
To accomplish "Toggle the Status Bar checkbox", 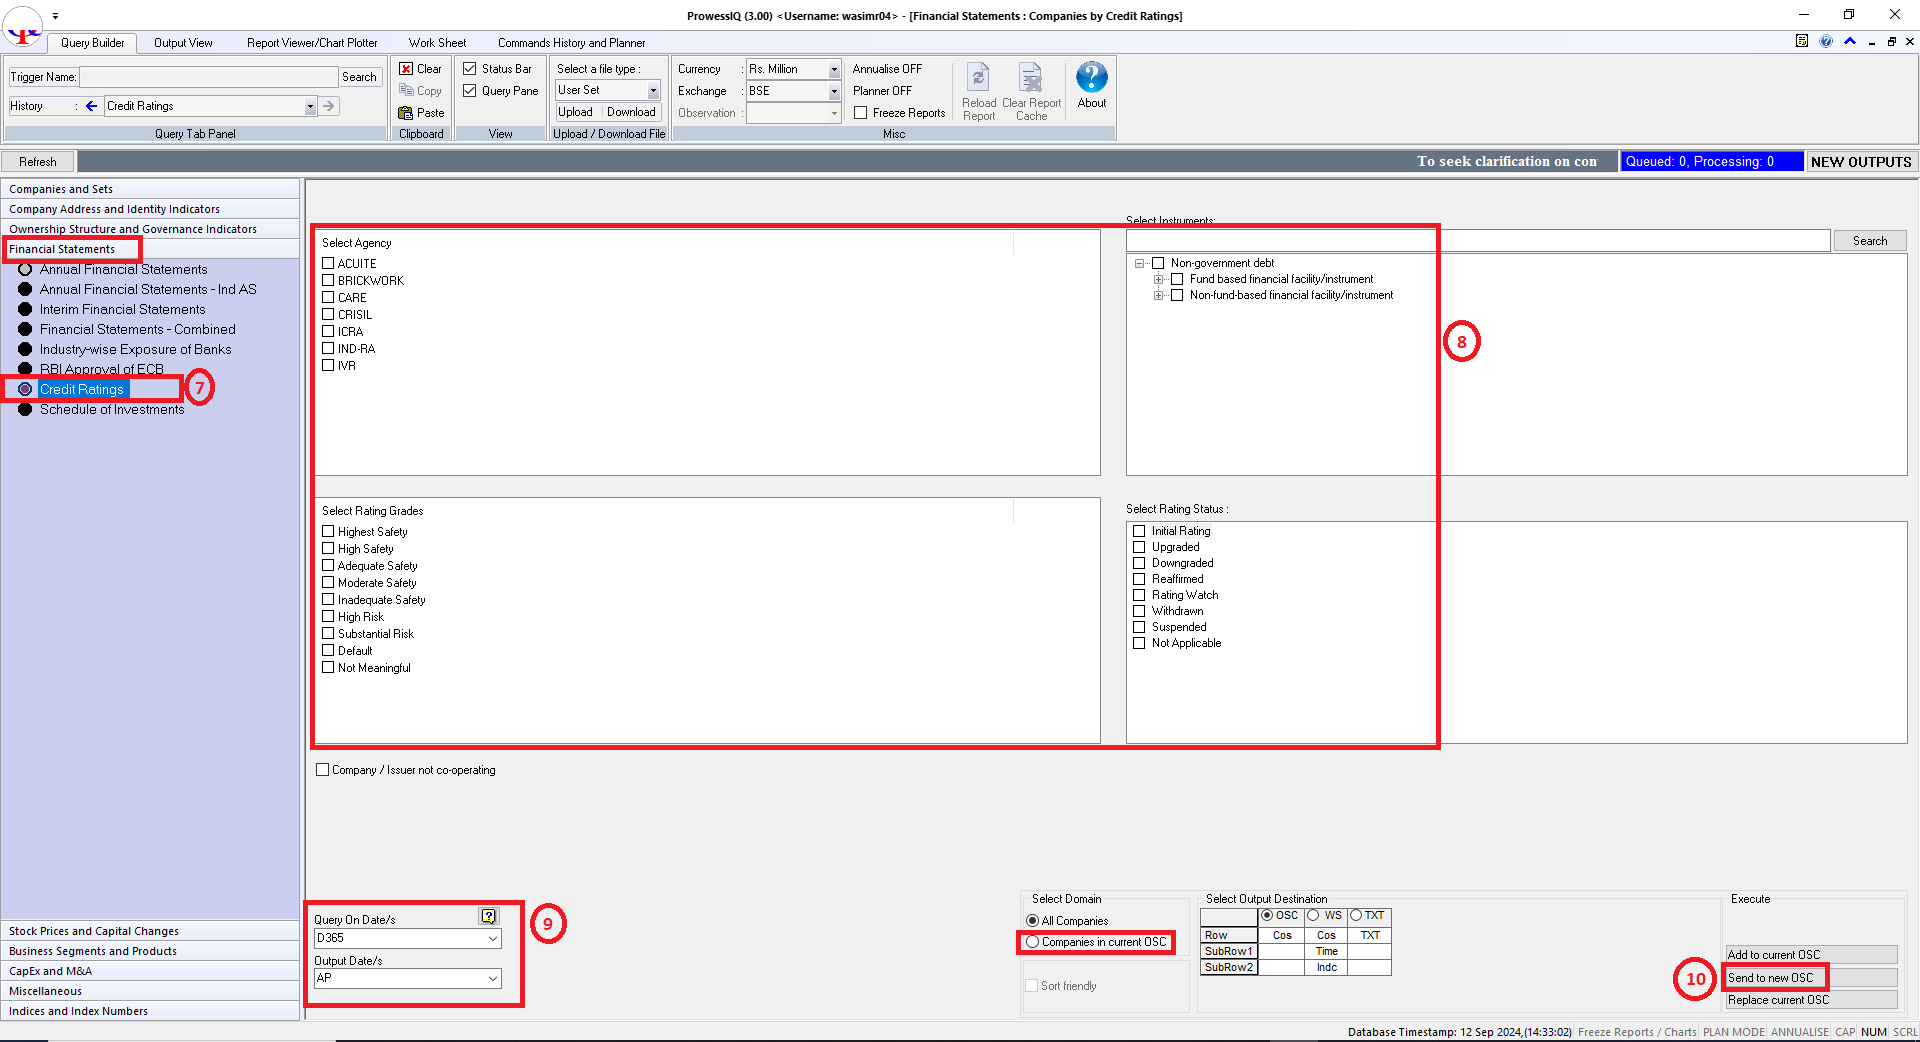I will (x=470, y=69).
